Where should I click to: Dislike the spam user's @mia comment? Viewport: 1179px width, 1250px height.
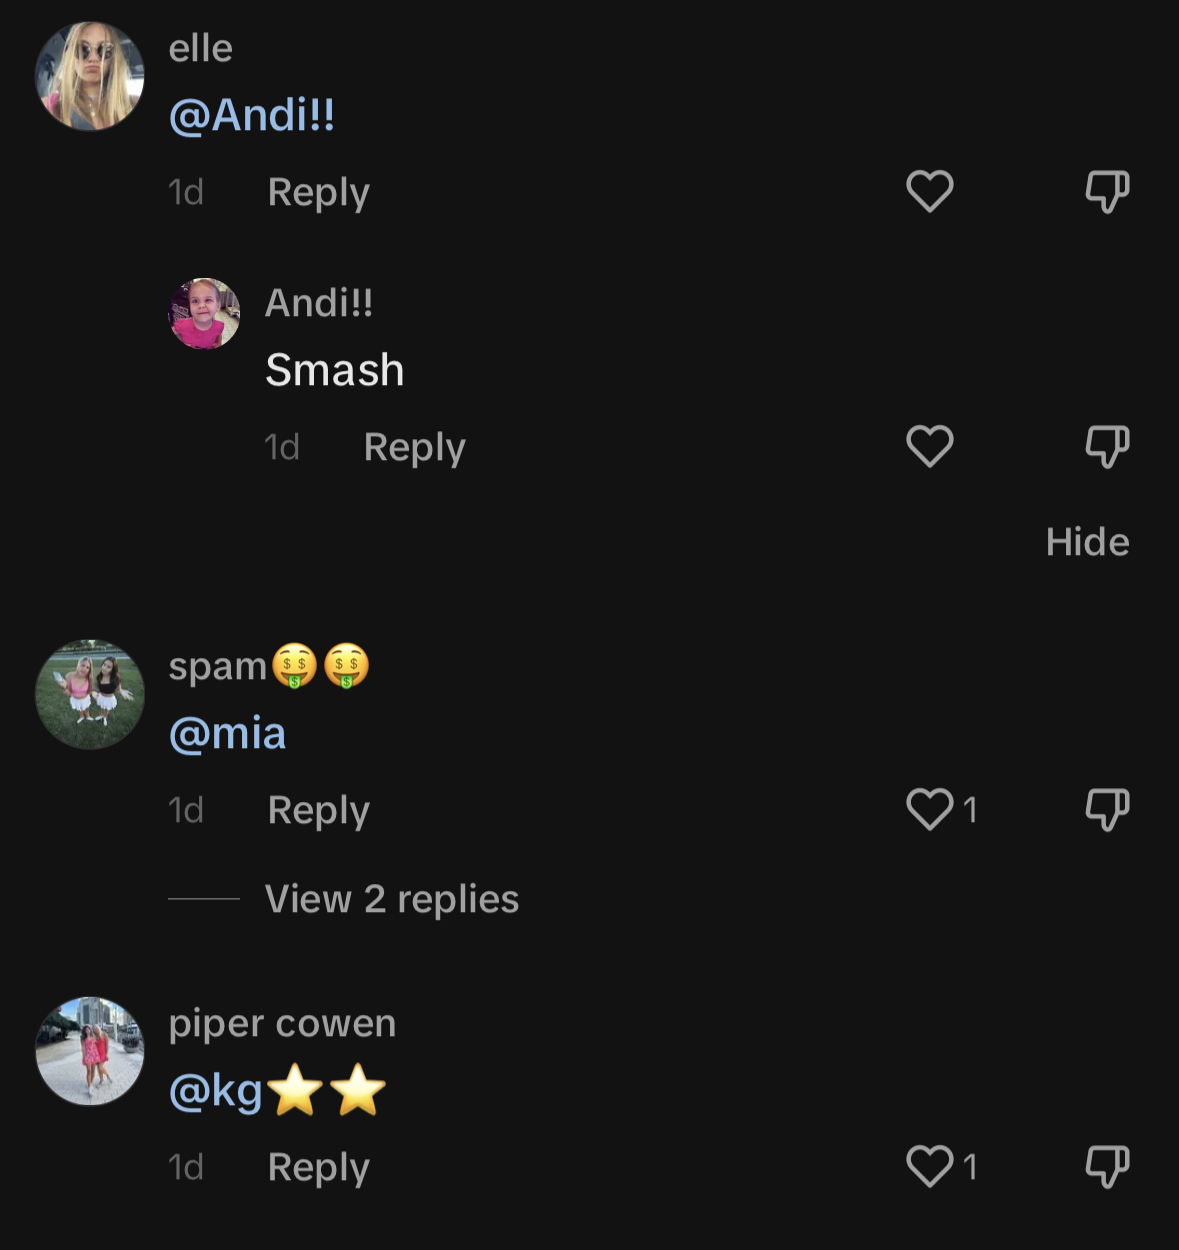1107,809
